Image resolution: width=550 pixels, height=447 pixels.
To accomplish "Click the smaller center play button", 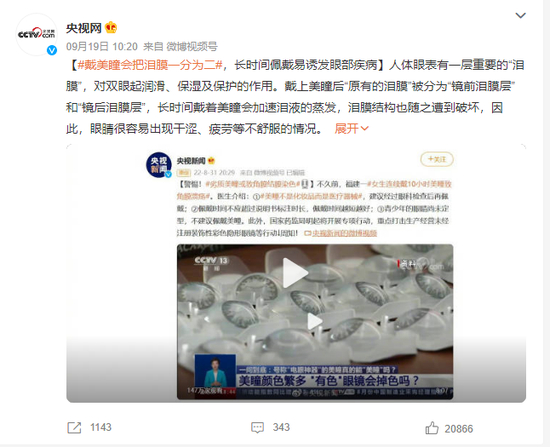I will tap(315, 321).
